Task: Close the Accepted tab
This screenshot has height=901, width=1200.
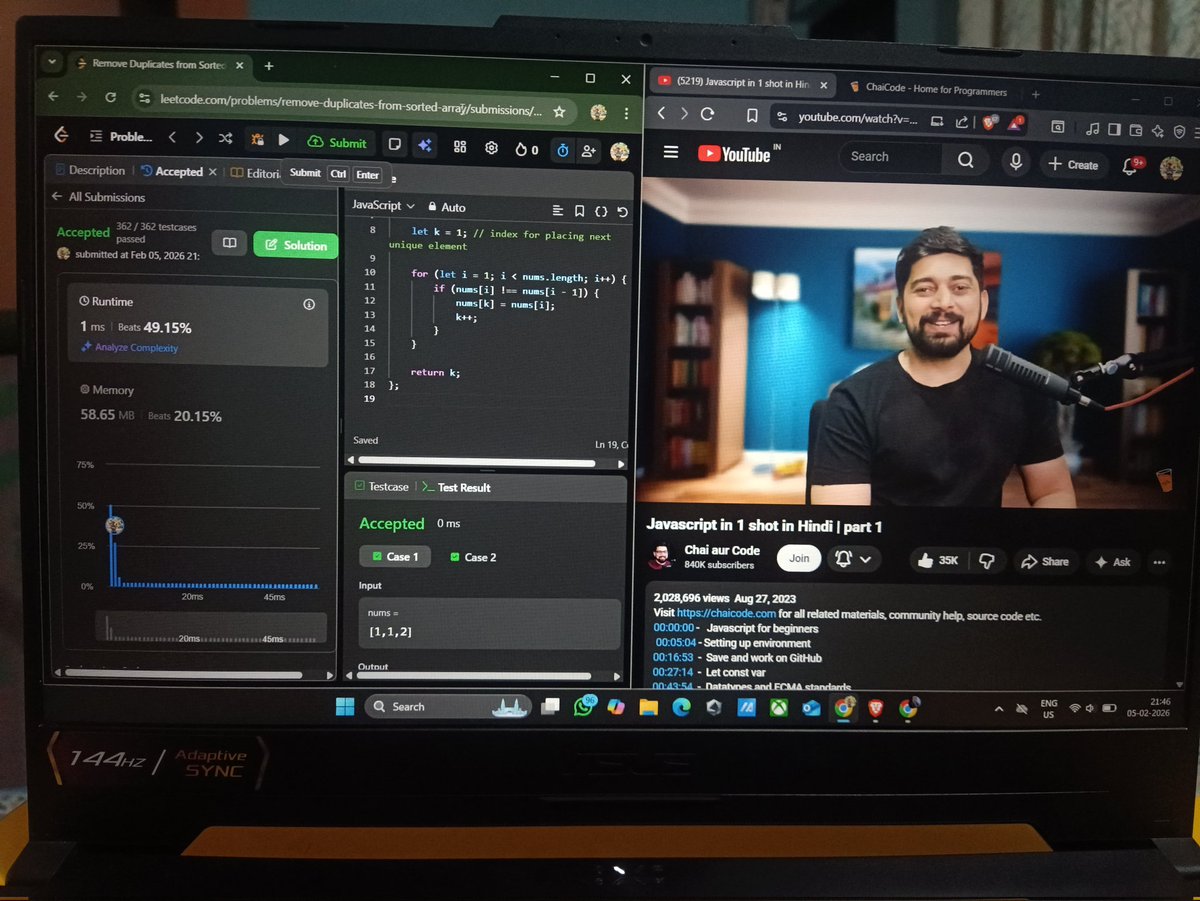Action: click(213, 172)
